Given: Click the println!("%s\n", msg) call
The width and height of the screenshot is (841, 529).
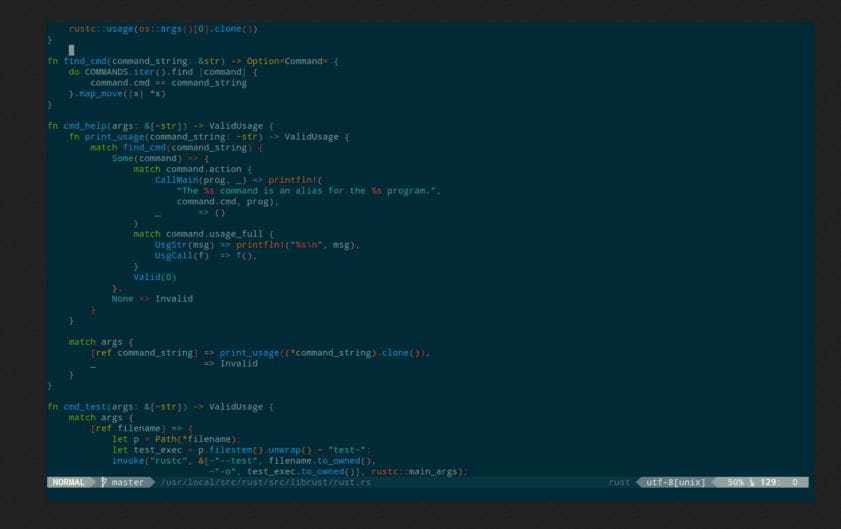Looking at the screenshot, I should [x=295, y=245].
